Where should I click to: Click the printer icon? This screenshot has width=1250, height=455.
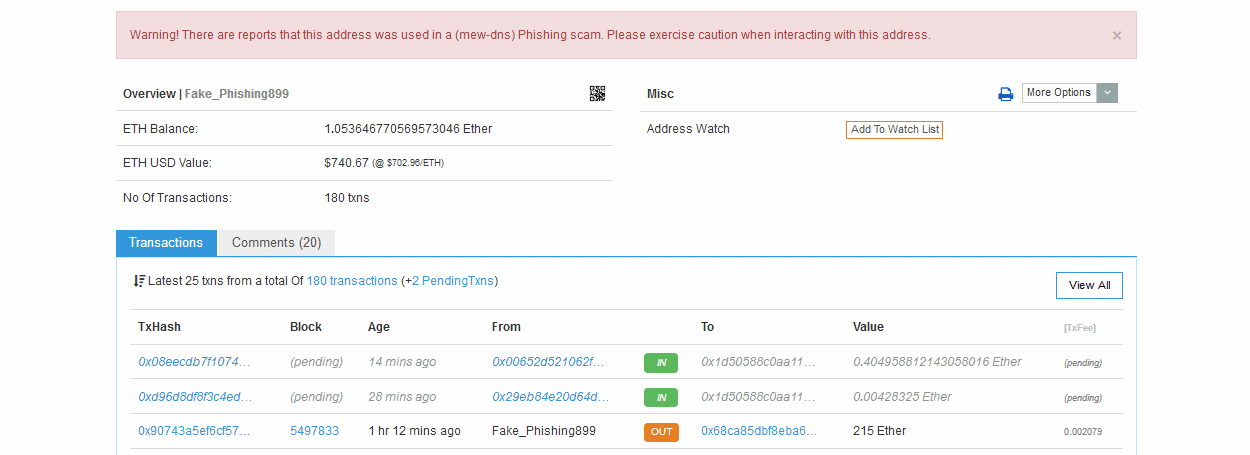[x=1006, y=94]
